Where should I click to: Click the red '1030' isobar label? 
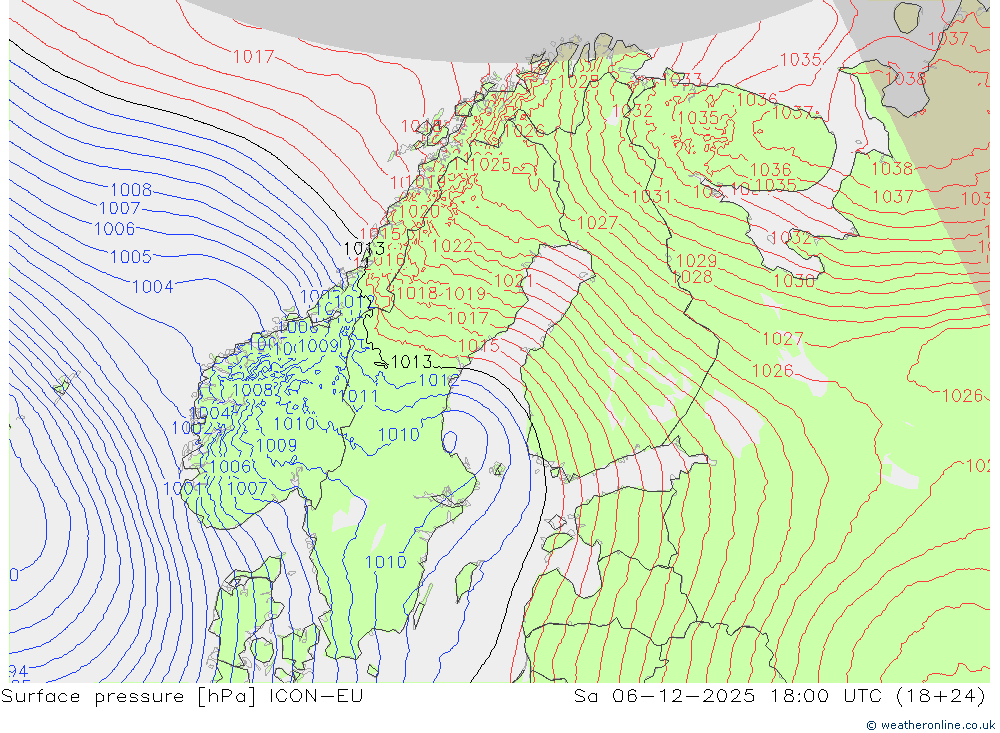794,281
